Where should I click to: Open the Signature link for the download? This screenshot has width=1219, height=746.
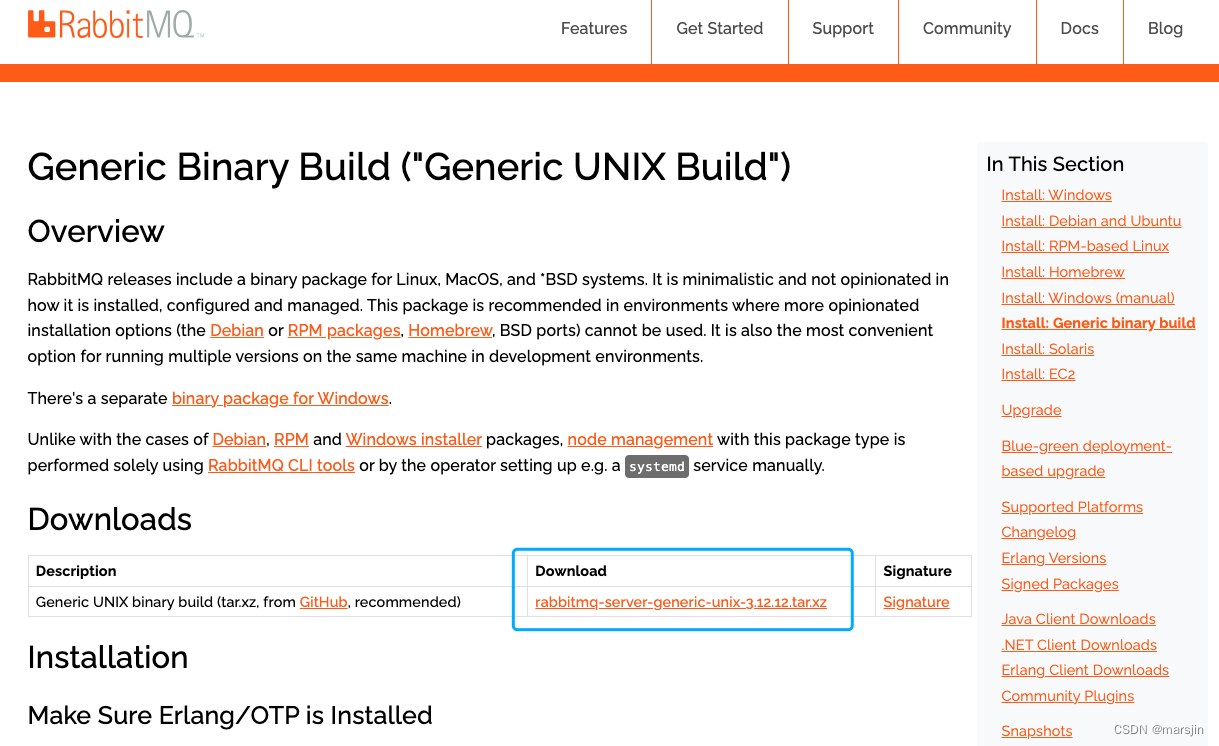click(915, 601)
